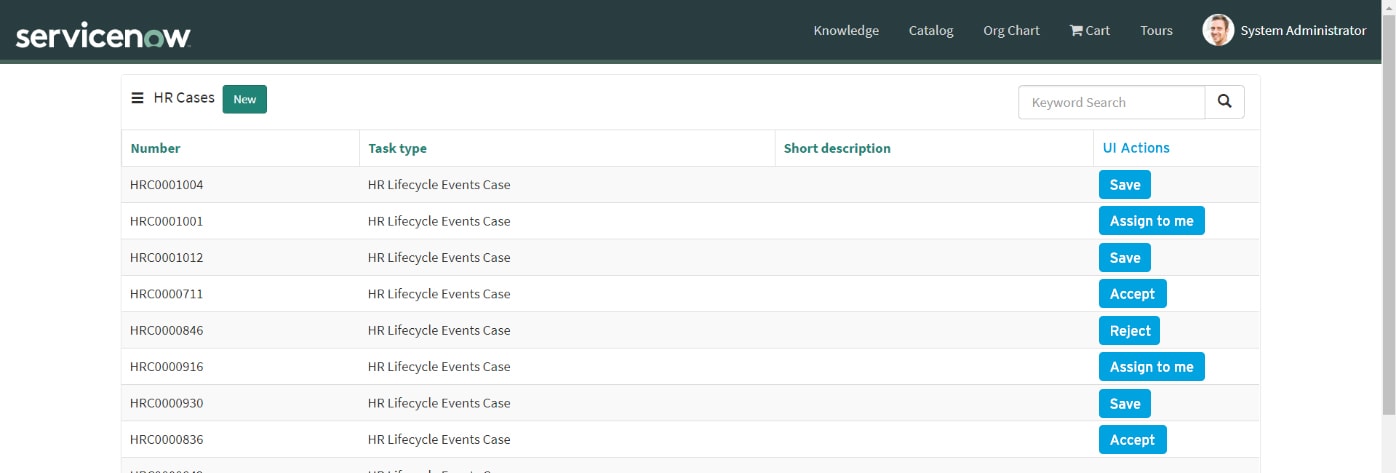Open case number HRC0001004
This screenshot has width=1396, height=473.
point(167,185)
